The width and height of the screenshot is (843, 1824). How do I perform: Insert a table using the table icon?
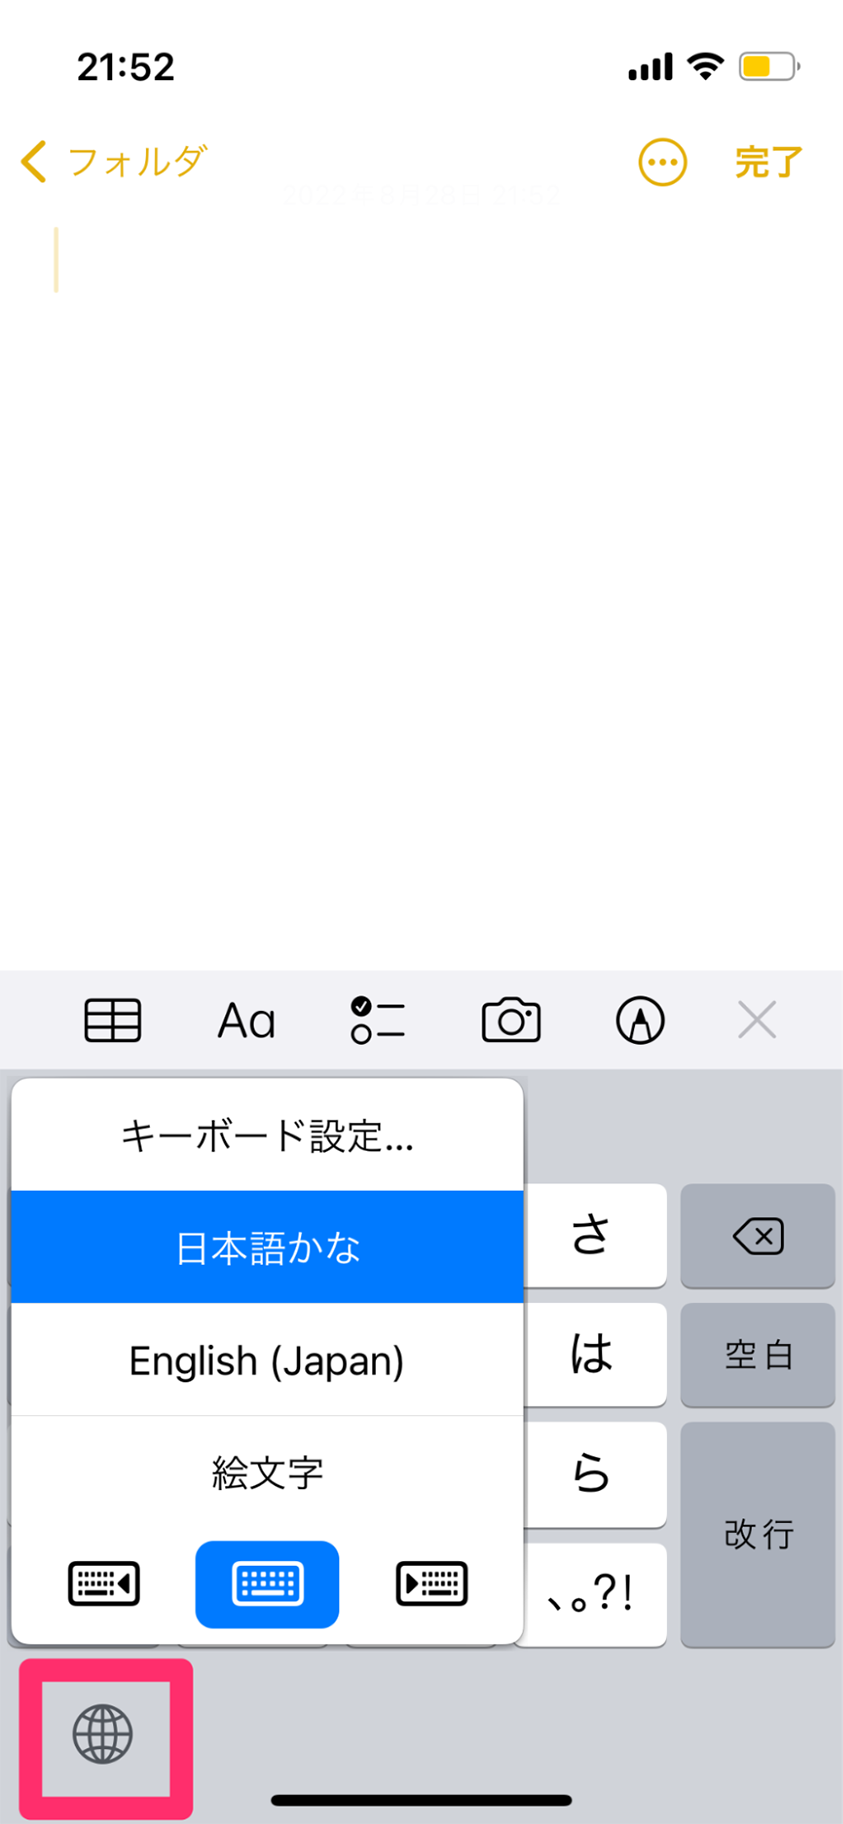pos(112,1020)
